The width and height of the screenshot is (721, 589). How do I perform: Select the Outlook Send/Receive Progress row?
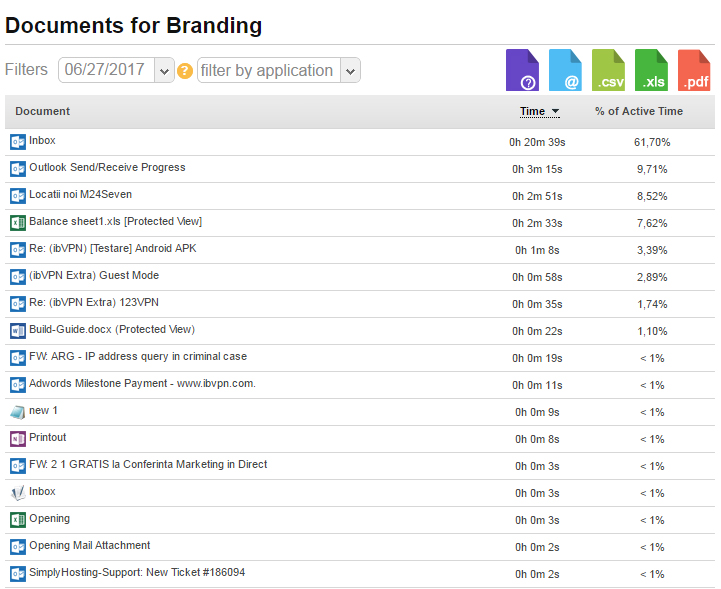107,168
